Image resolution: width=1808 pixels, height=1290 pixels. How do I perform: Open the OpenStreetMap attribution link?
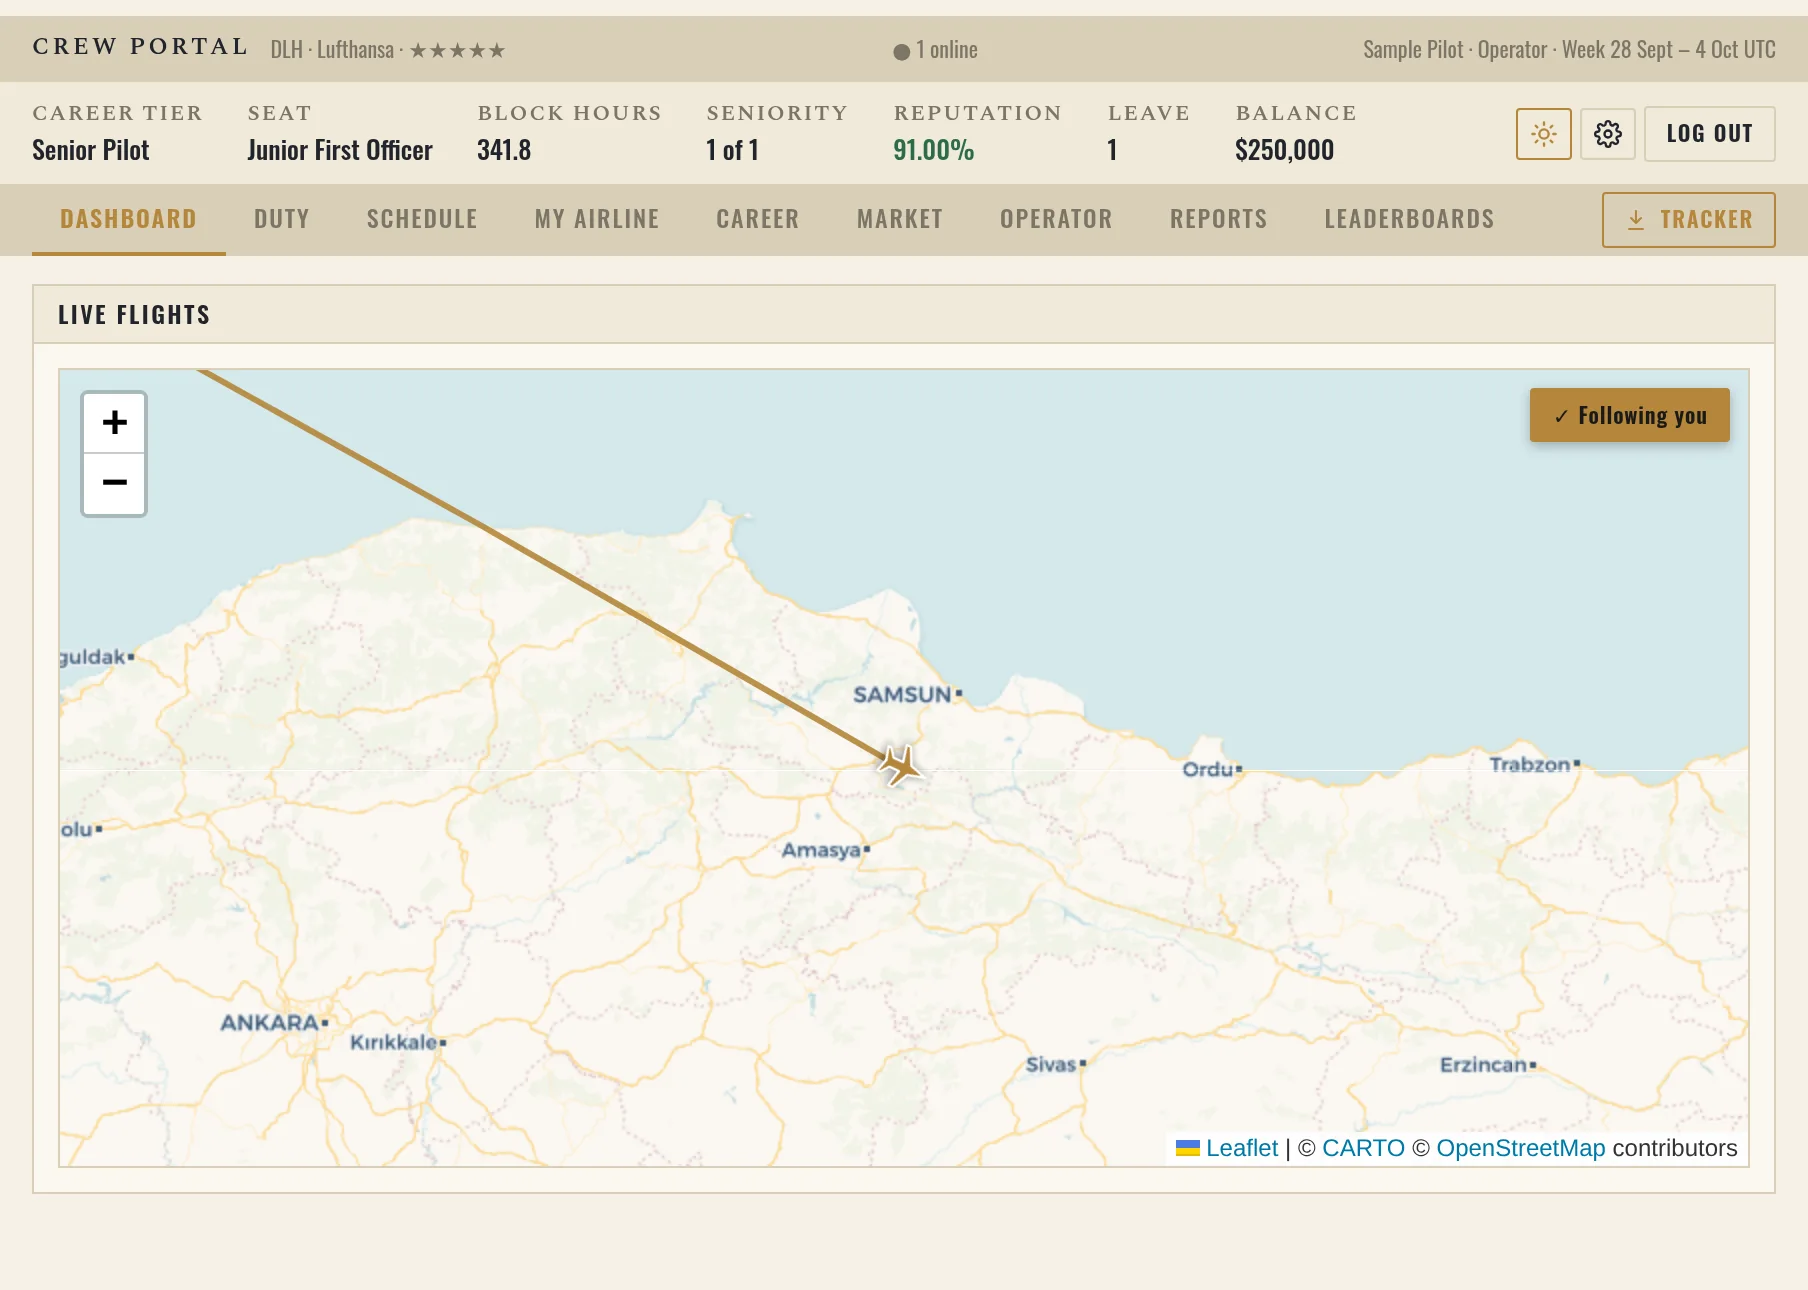pos(1520,1148)
